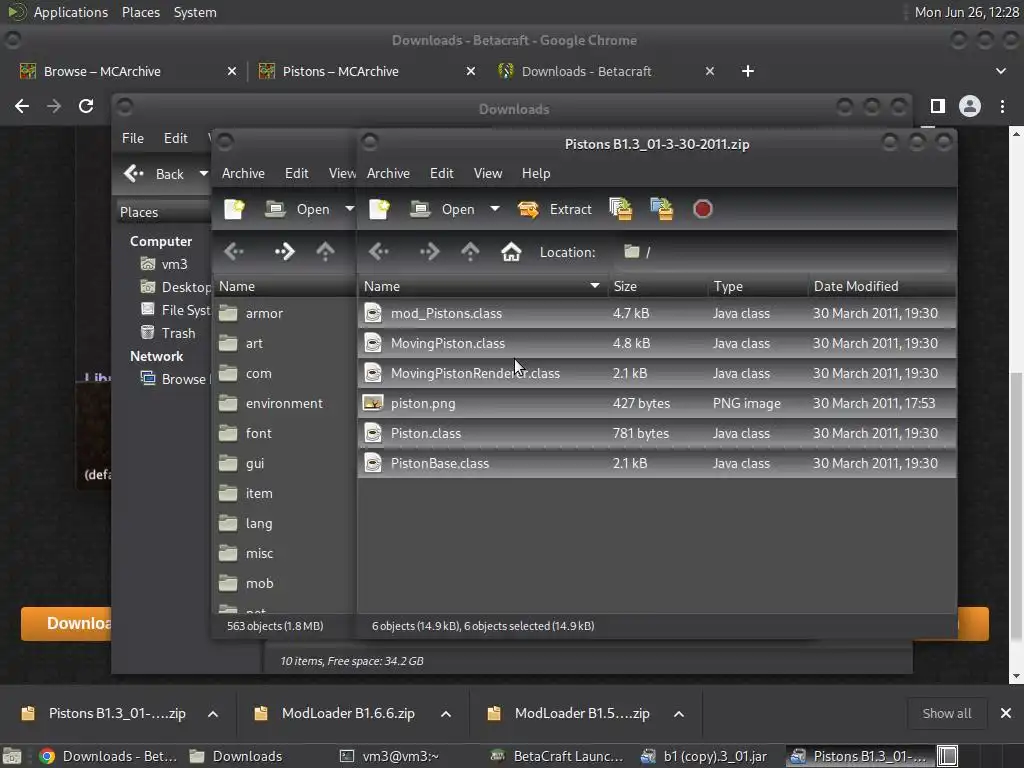Screen dimensions: 1024x768
Task: Click forward arrow in Pistons archive navigation
Action: pyautogui.click(x=429, y=252)
